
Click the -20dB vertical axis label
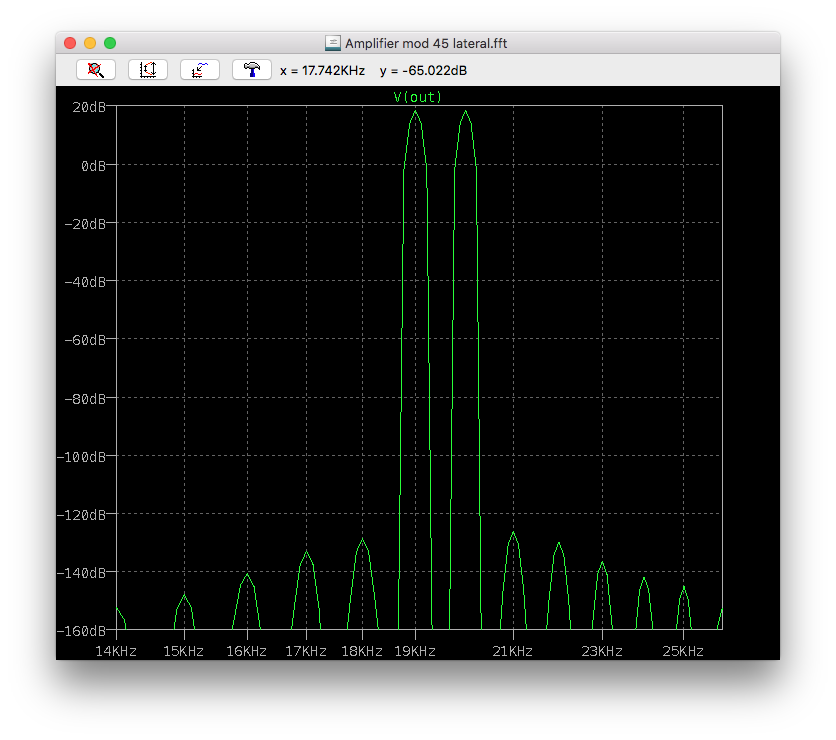(85, 224)
